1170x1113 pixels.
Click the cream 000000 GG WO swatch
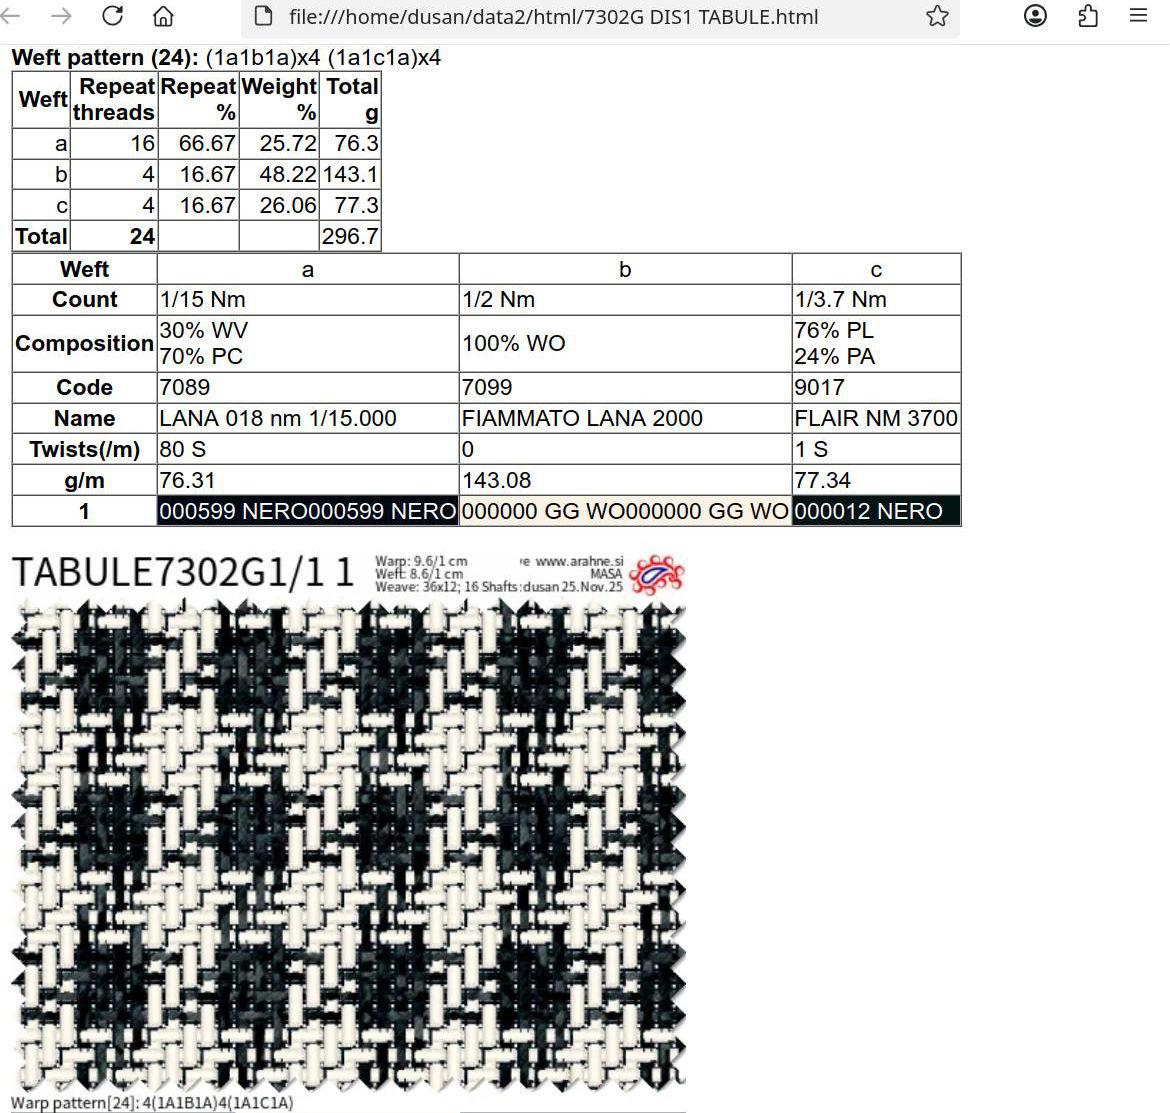click(x=624, y=511)
